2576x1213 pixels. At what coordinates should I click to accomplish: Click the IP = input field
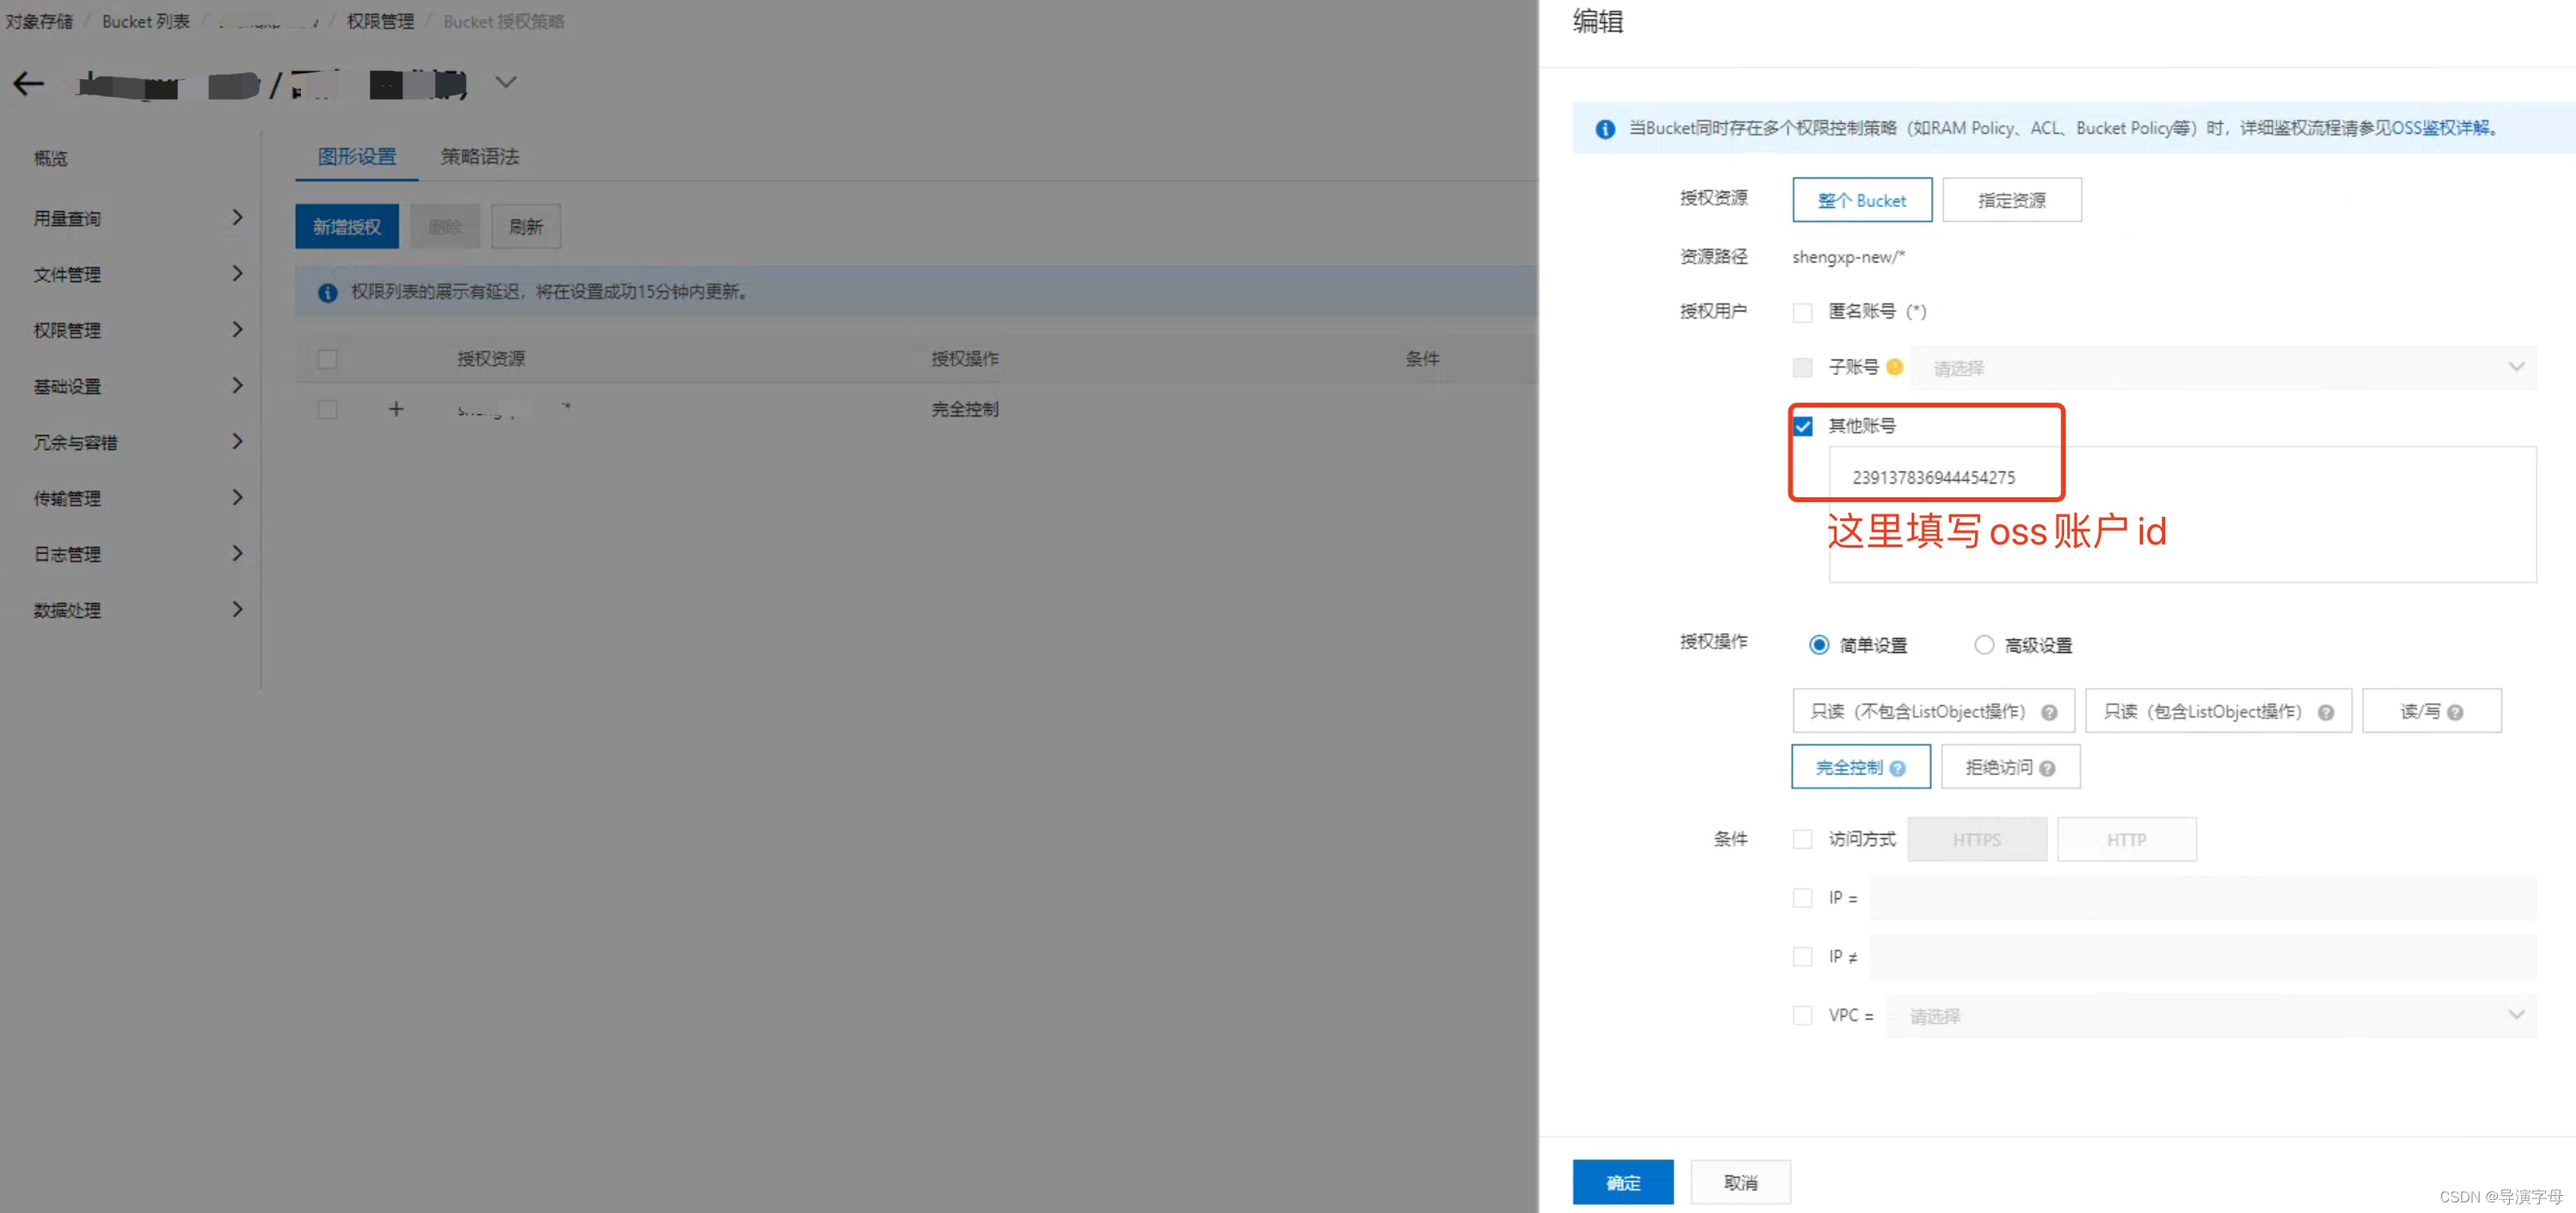pos(2203,898)
